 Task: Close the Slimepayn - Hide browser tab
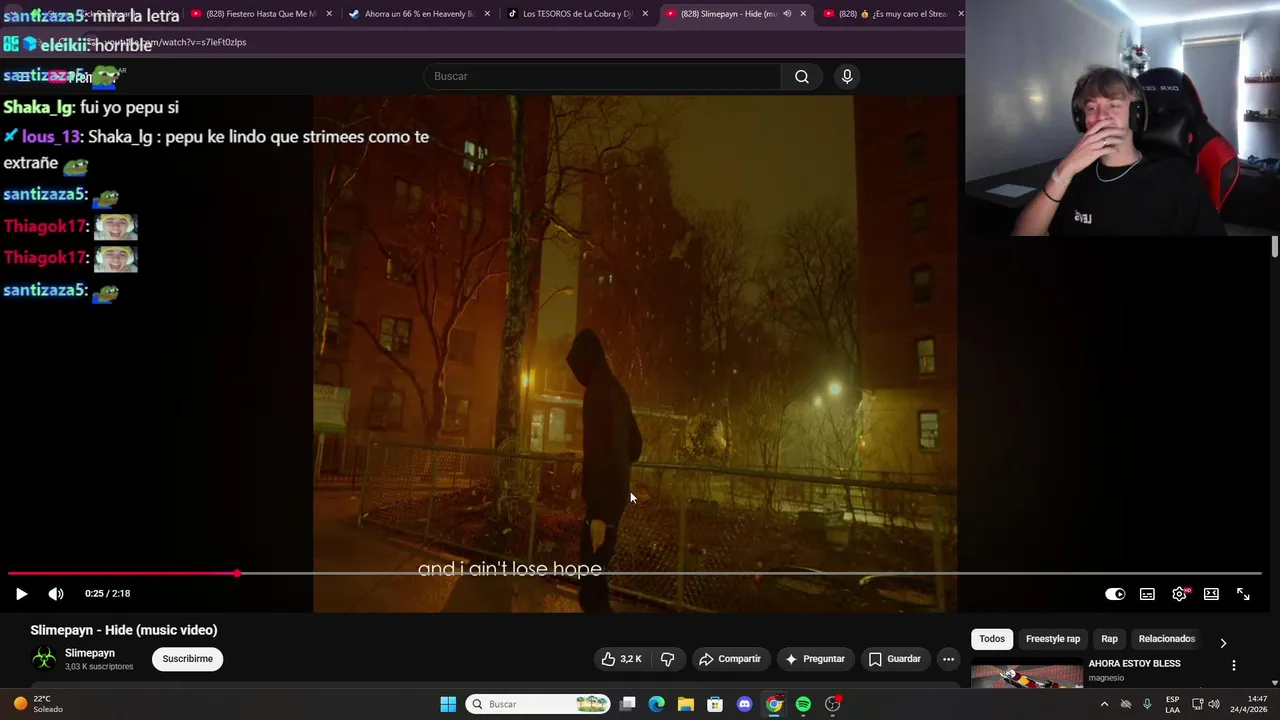pyautogui.click(x=803, y=14)
